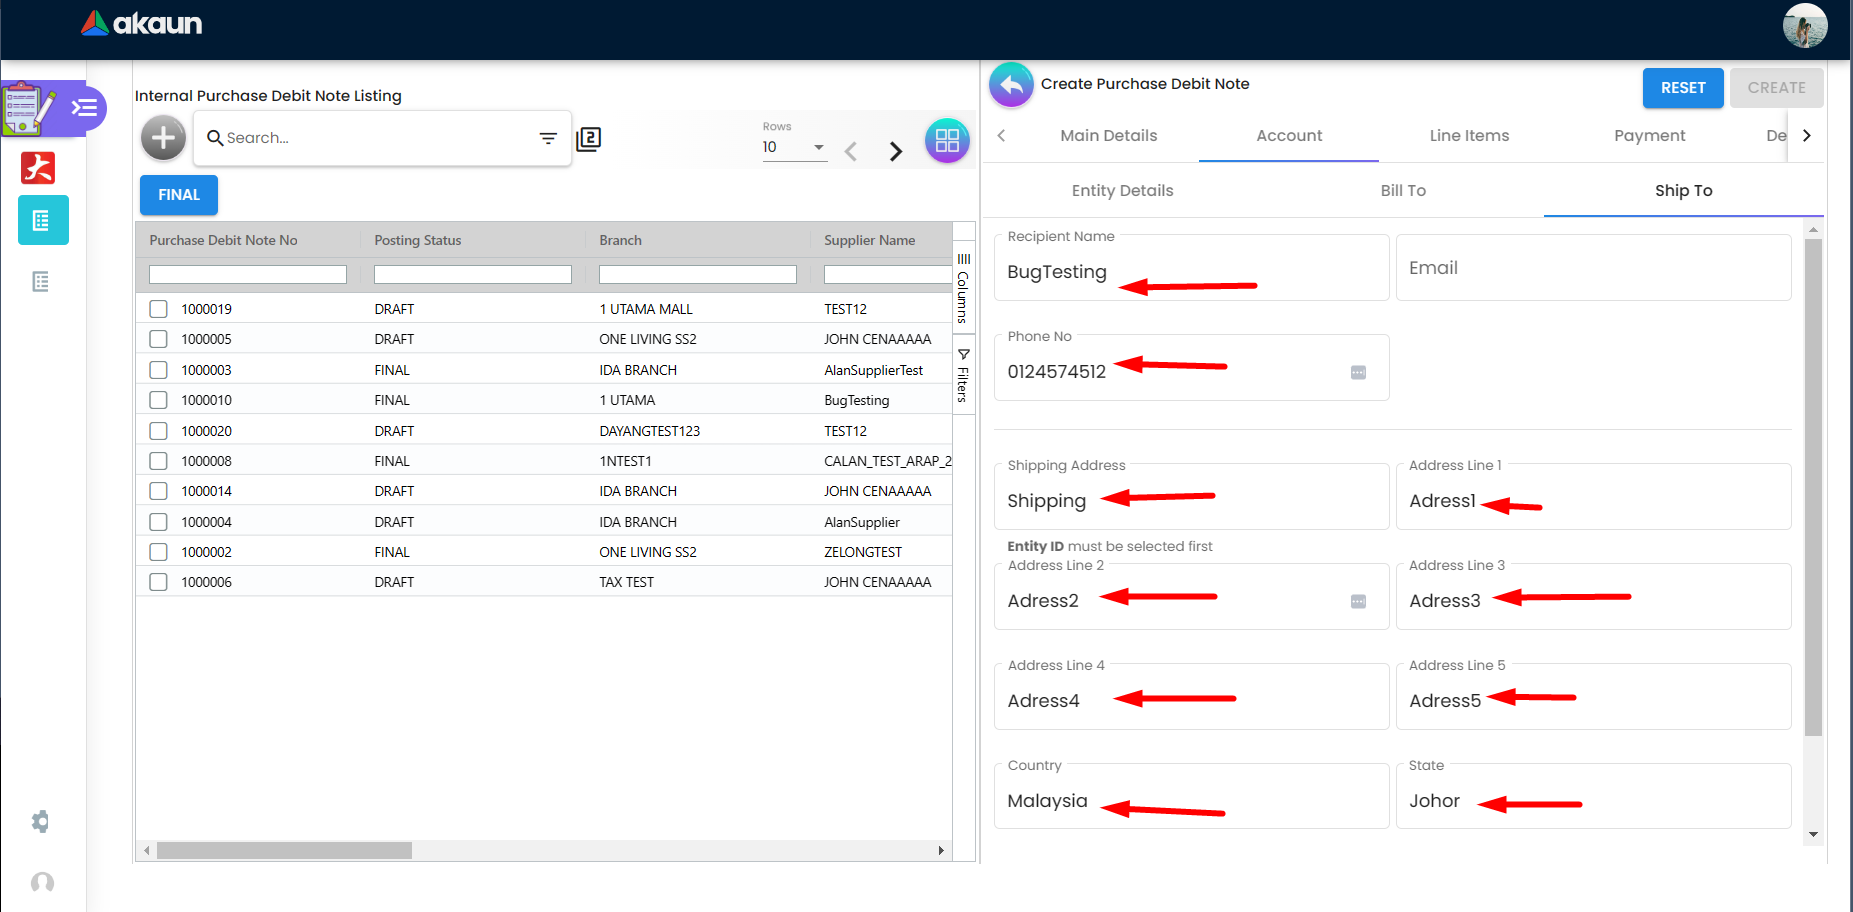Image resolution: width=1853 pixels, height=912 pixels.
Task: Go to next page of listing
Action: point(895,151)
